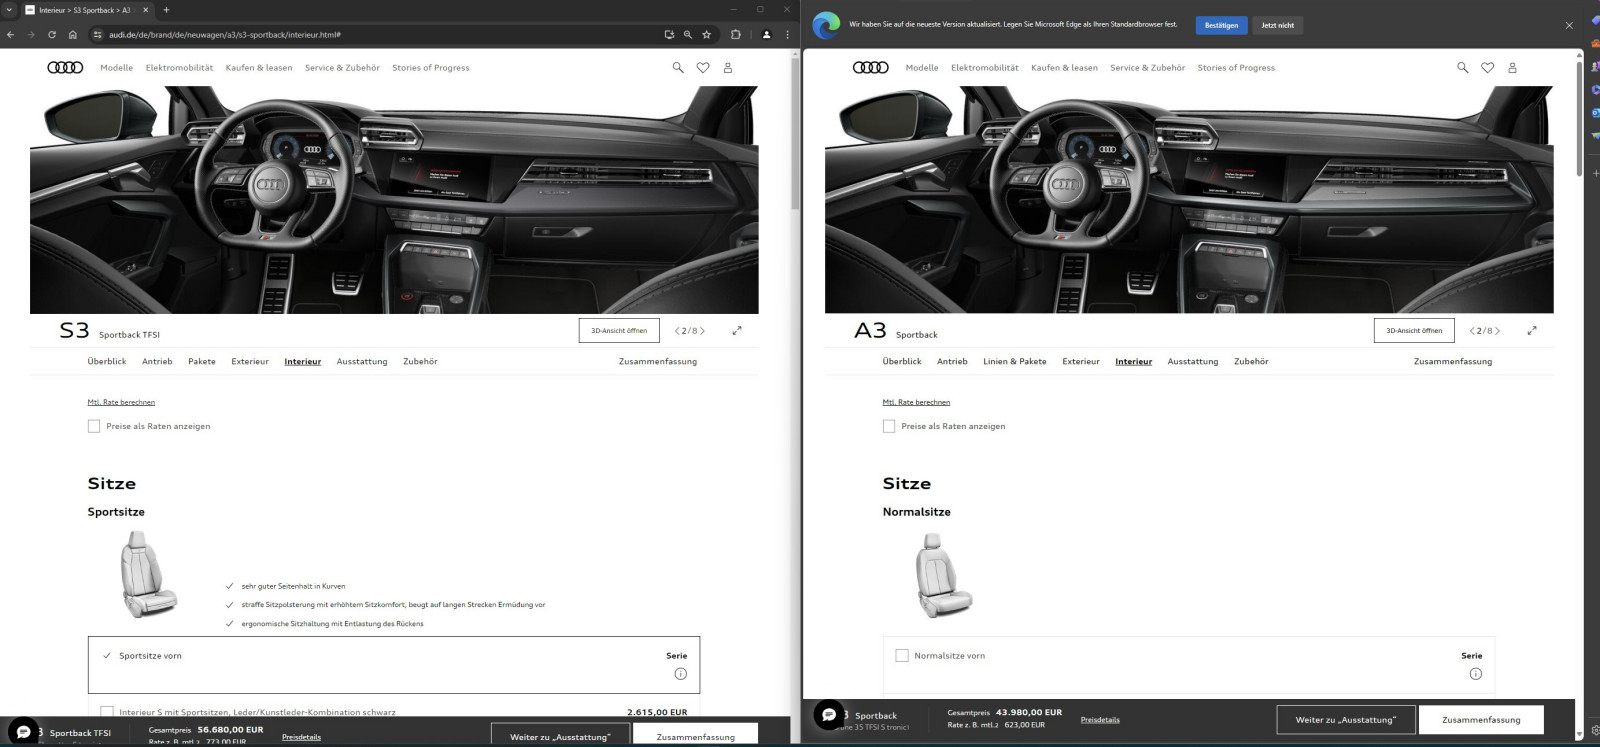Open the search icon on the S3 page
This screenshot has height=747, width=1600.
click(678, 67)
